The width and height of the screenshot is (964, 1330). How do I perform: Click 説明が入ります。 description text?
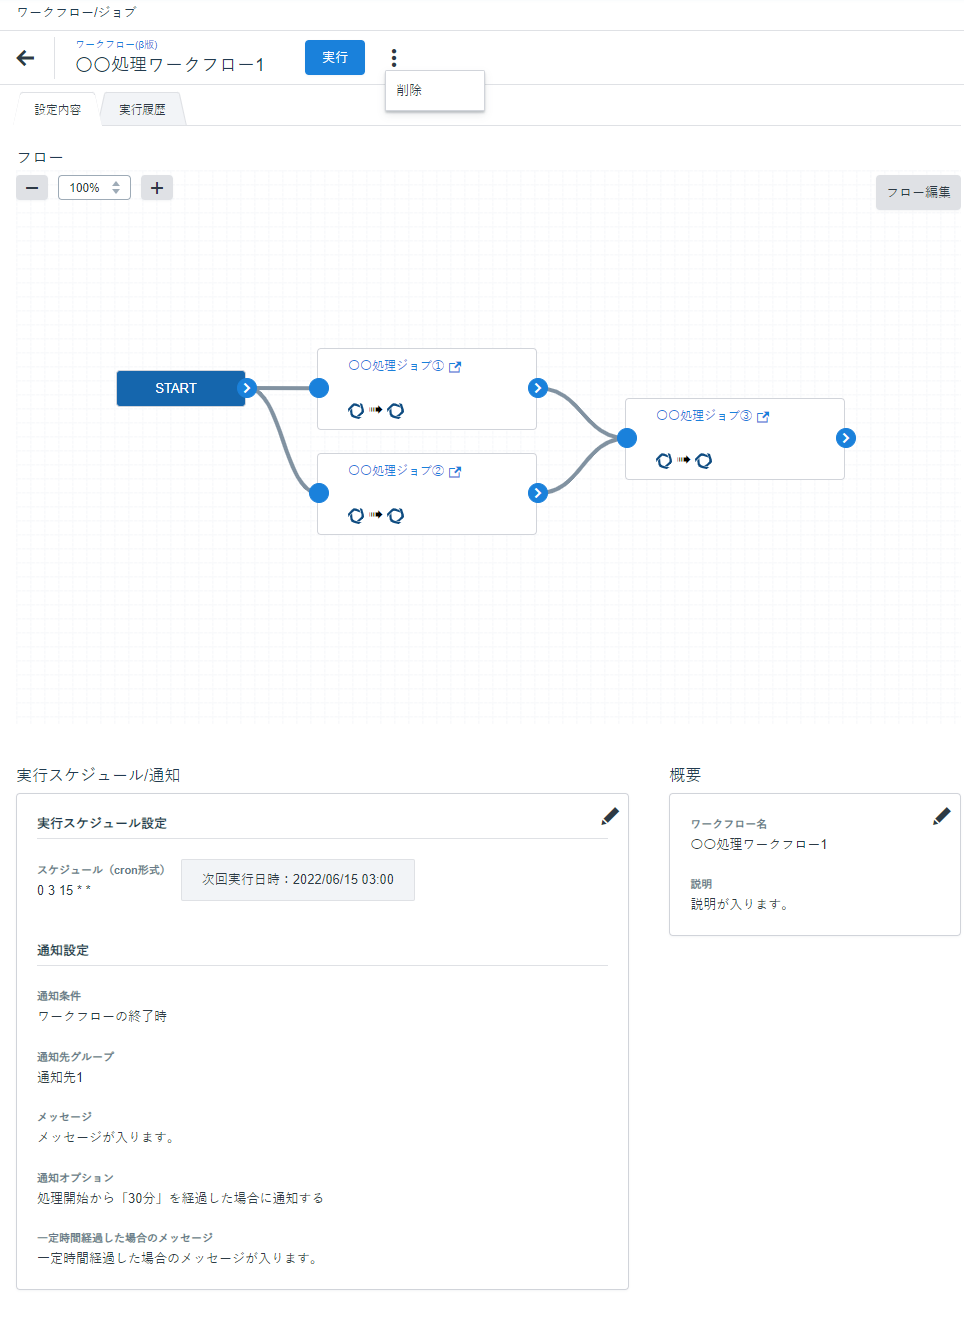coord(741,904)
